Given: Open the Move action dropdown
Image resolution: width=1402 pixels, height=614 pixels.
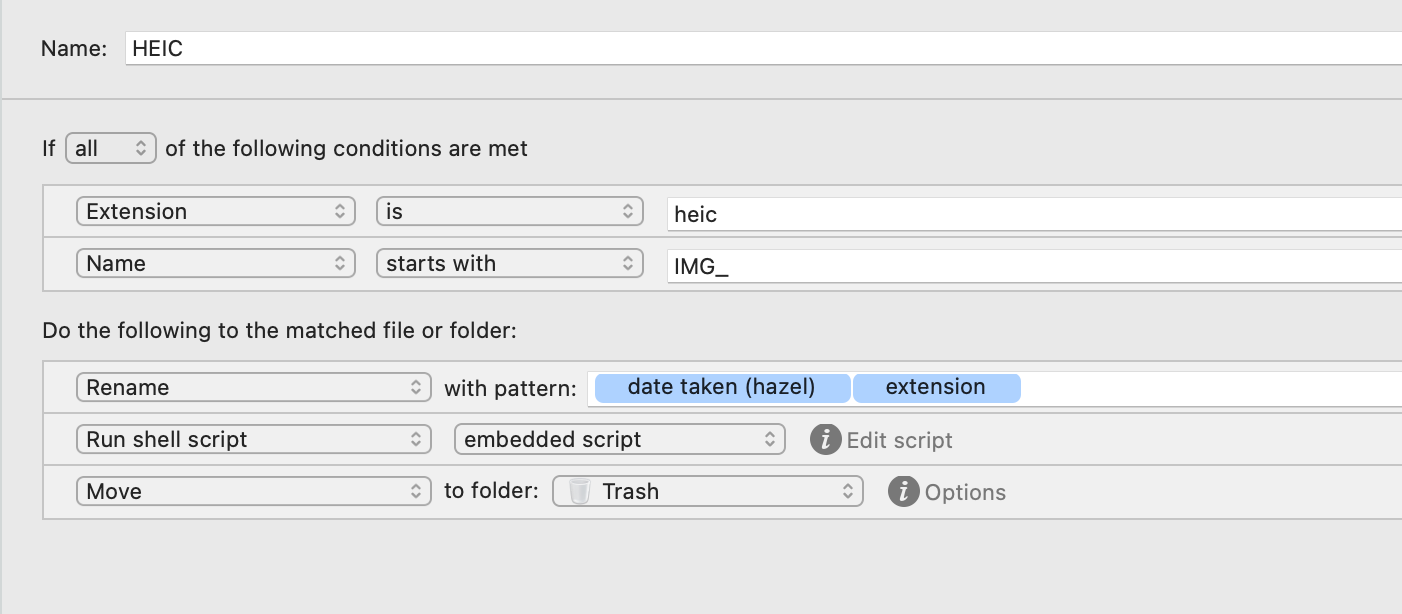Looking at the screenshot, I should tap(253, 492).
